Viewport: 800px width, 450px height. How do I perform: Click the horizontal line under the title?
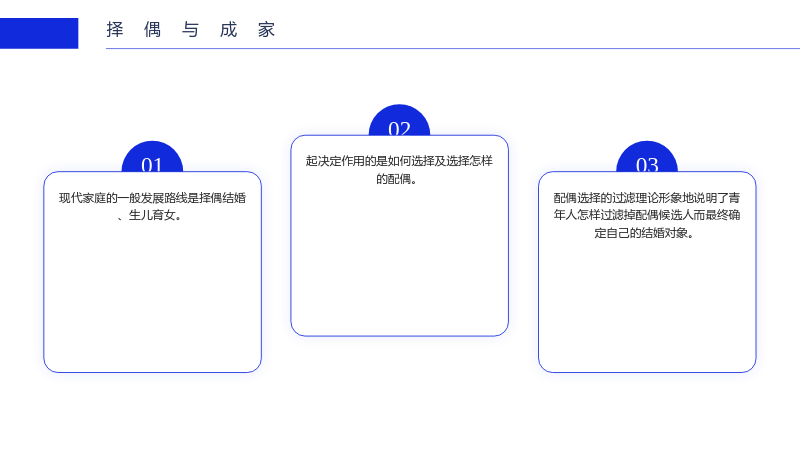[x=453, y=48]
